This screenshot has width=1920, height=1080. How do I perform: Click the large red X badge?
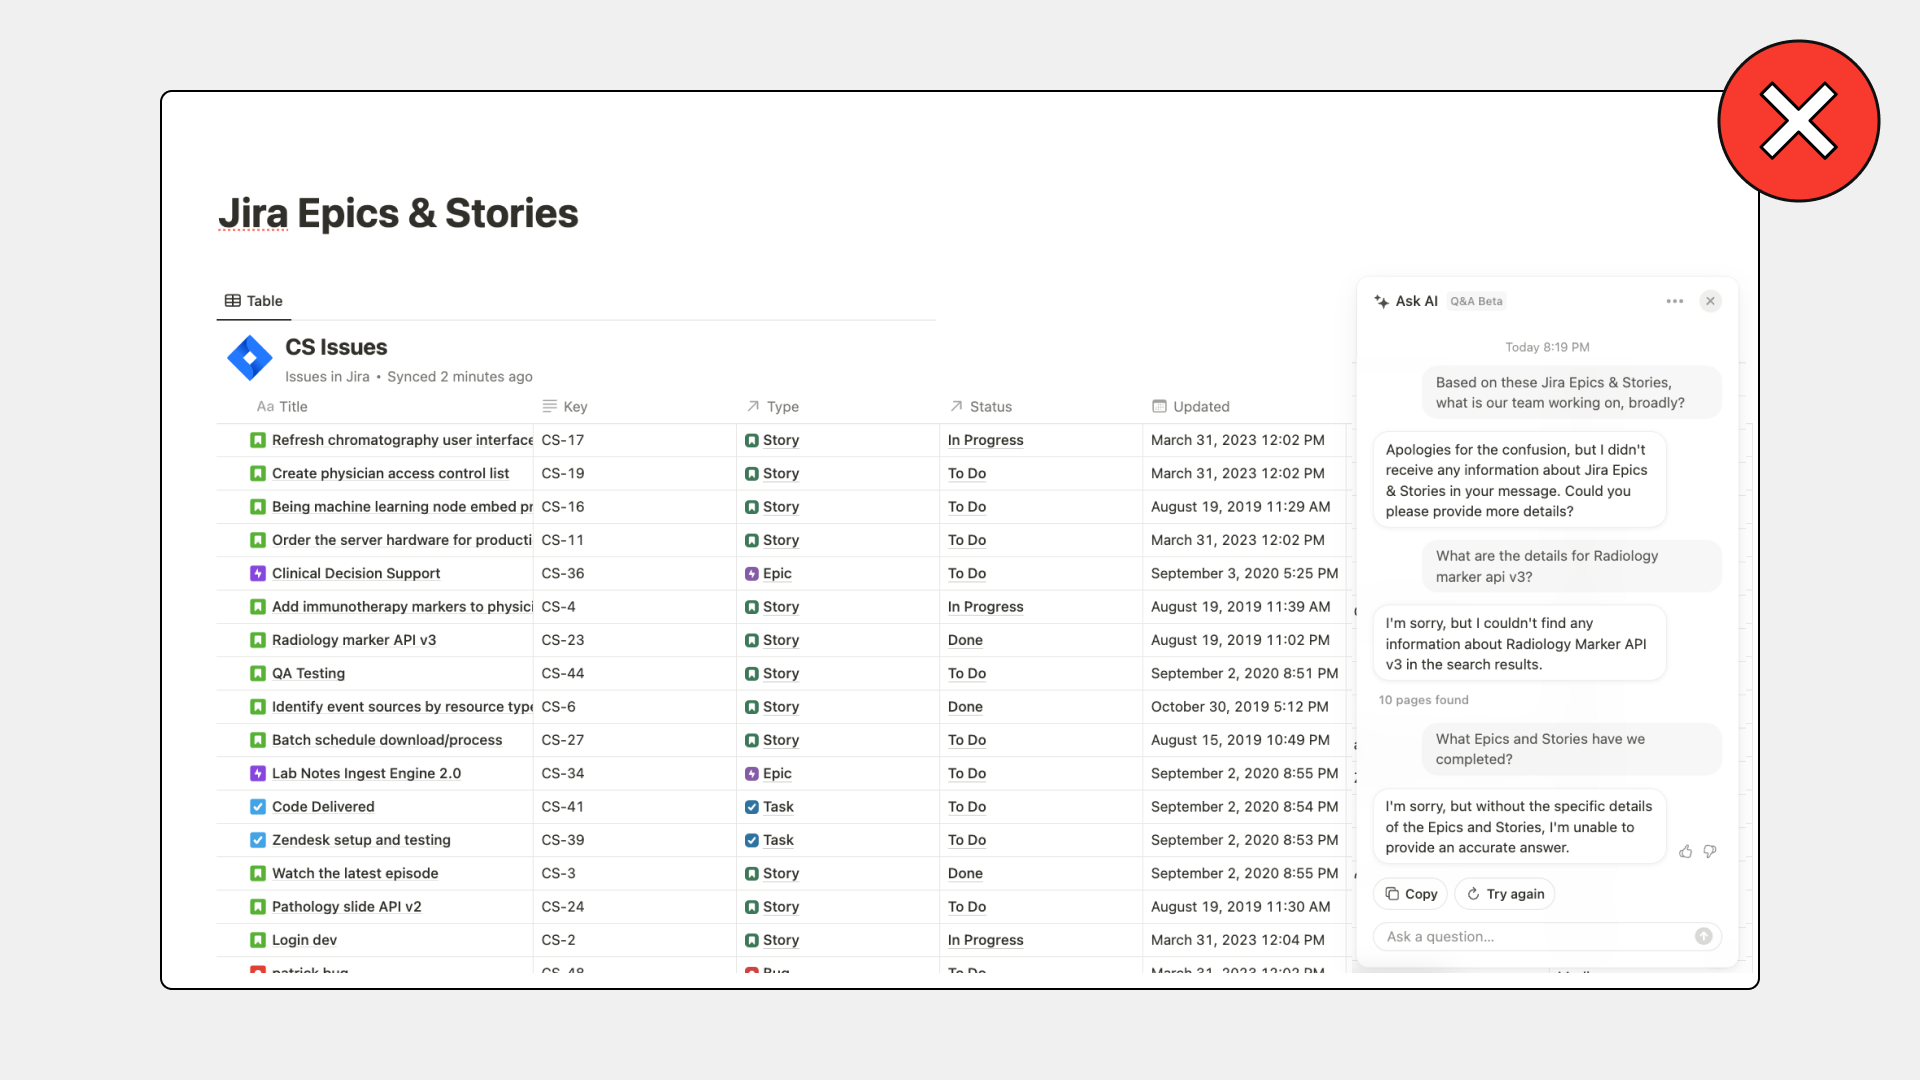(1798, 121)
